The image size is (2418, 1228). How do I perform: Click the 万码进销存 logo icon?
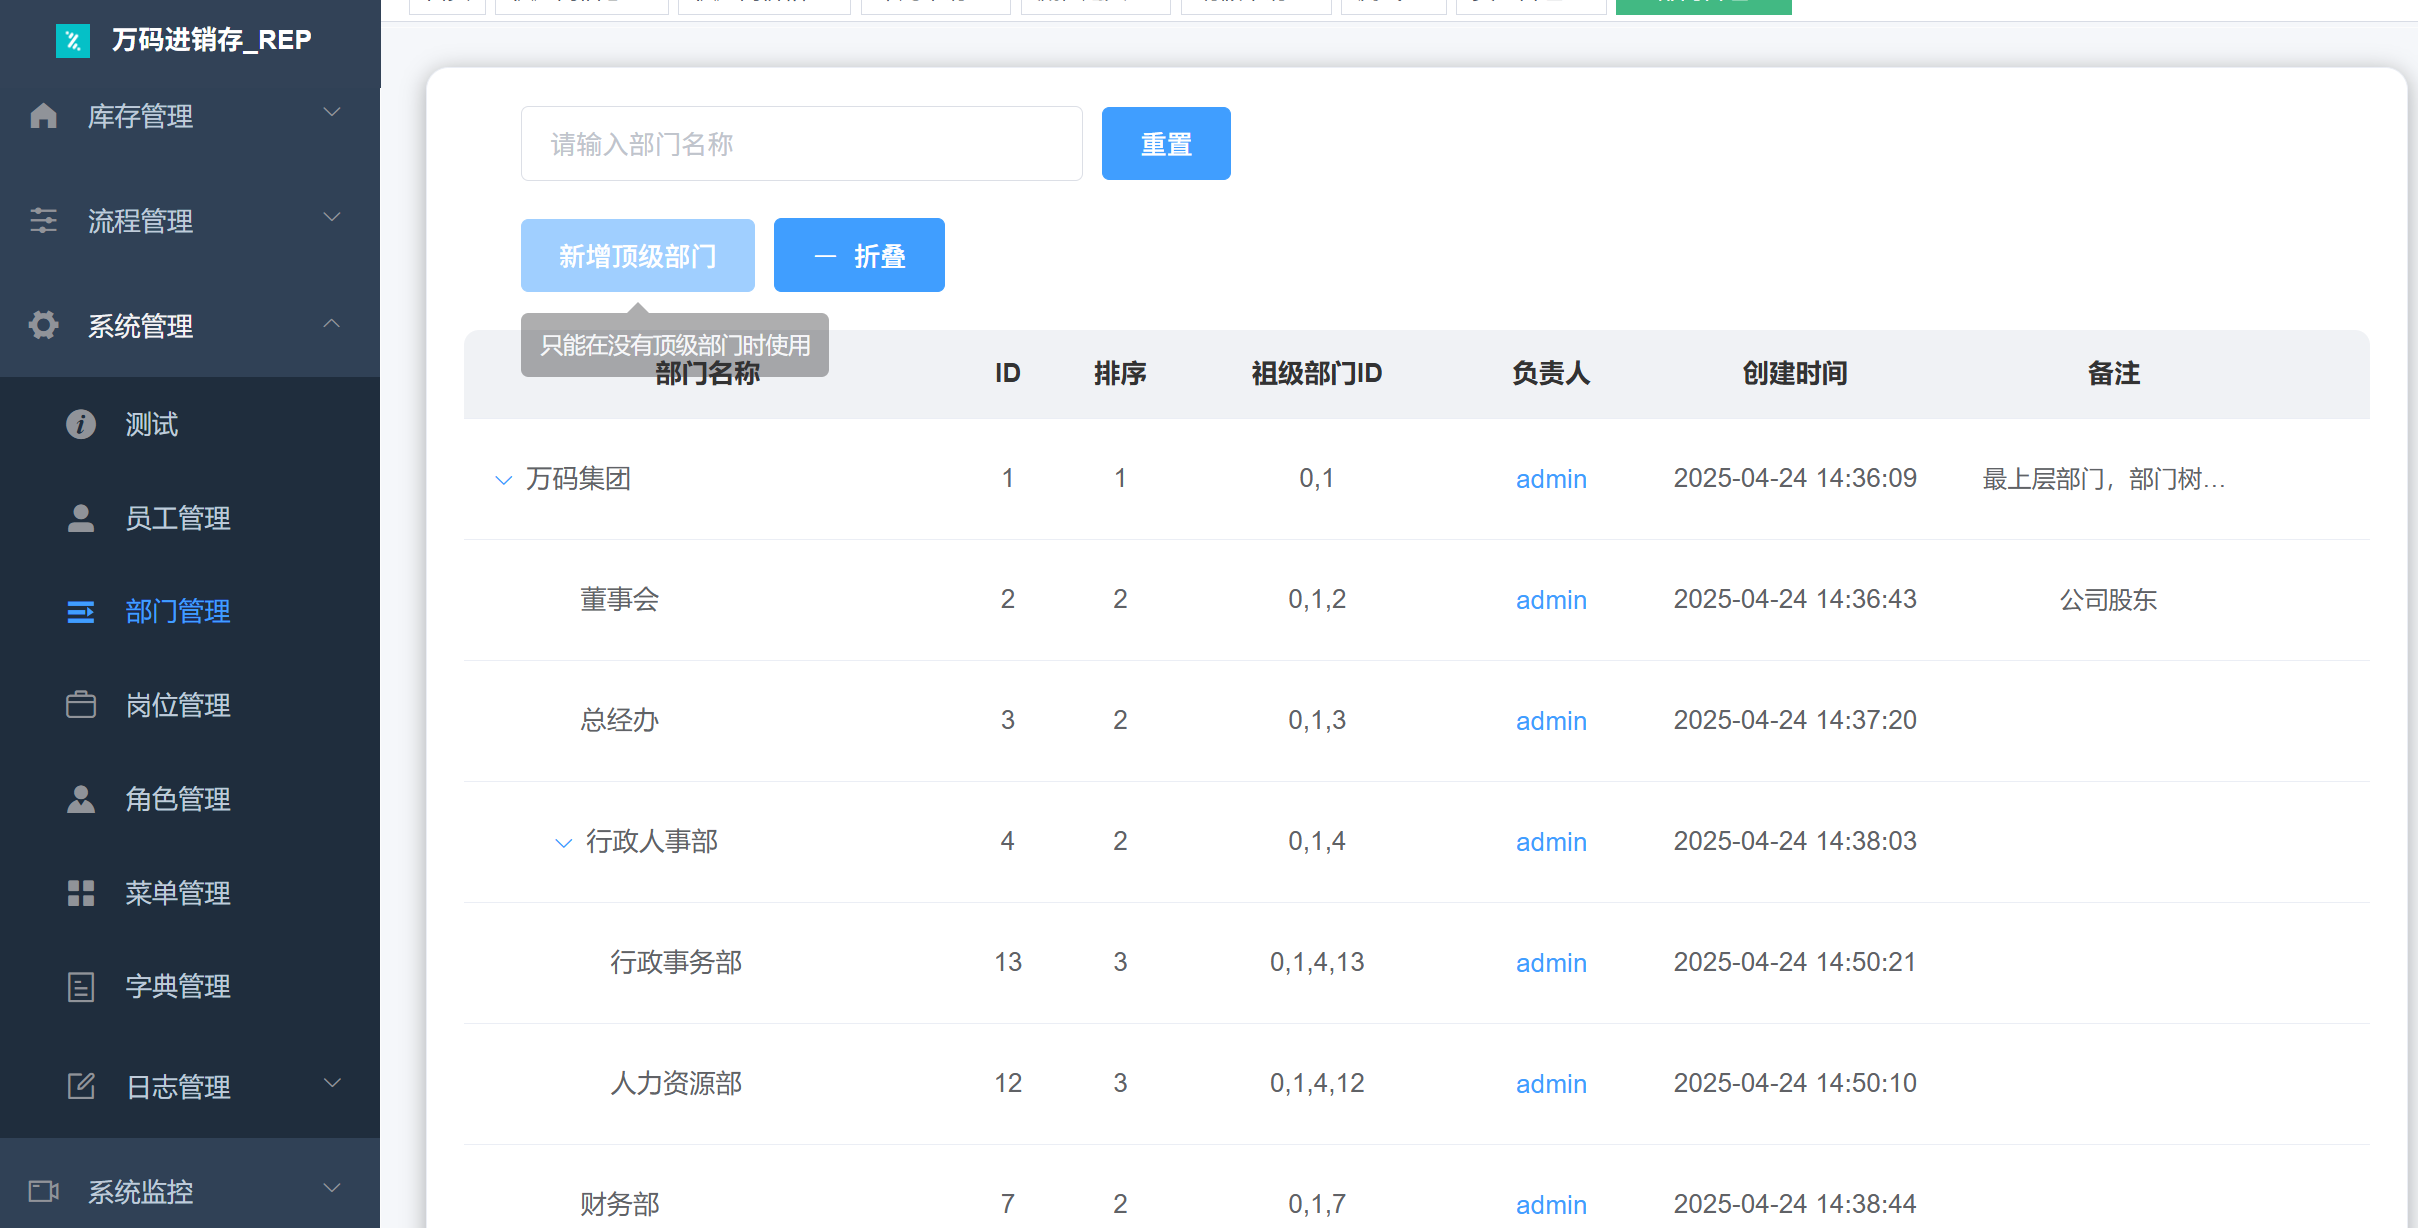pos(72,40)
